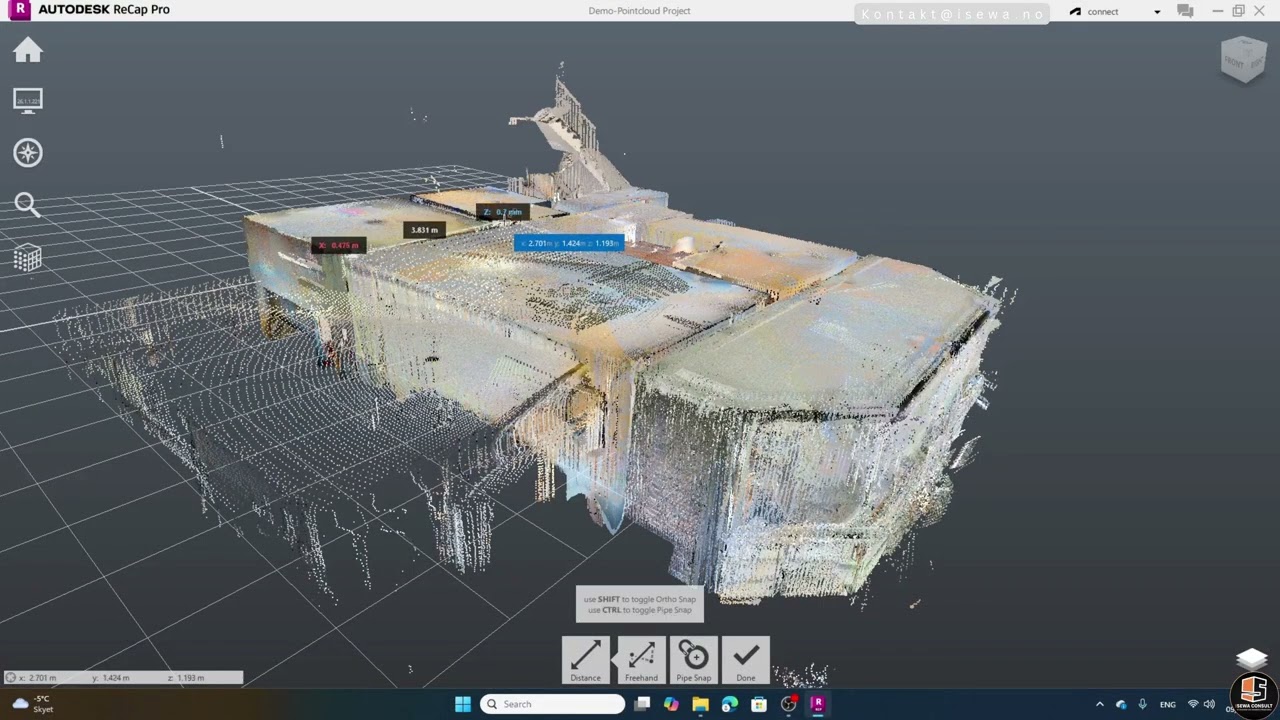This screenshot has height=720, width=1280.
Task: Select the Distance measure tool
Action: pyautogui.click(x=586, y=660)
